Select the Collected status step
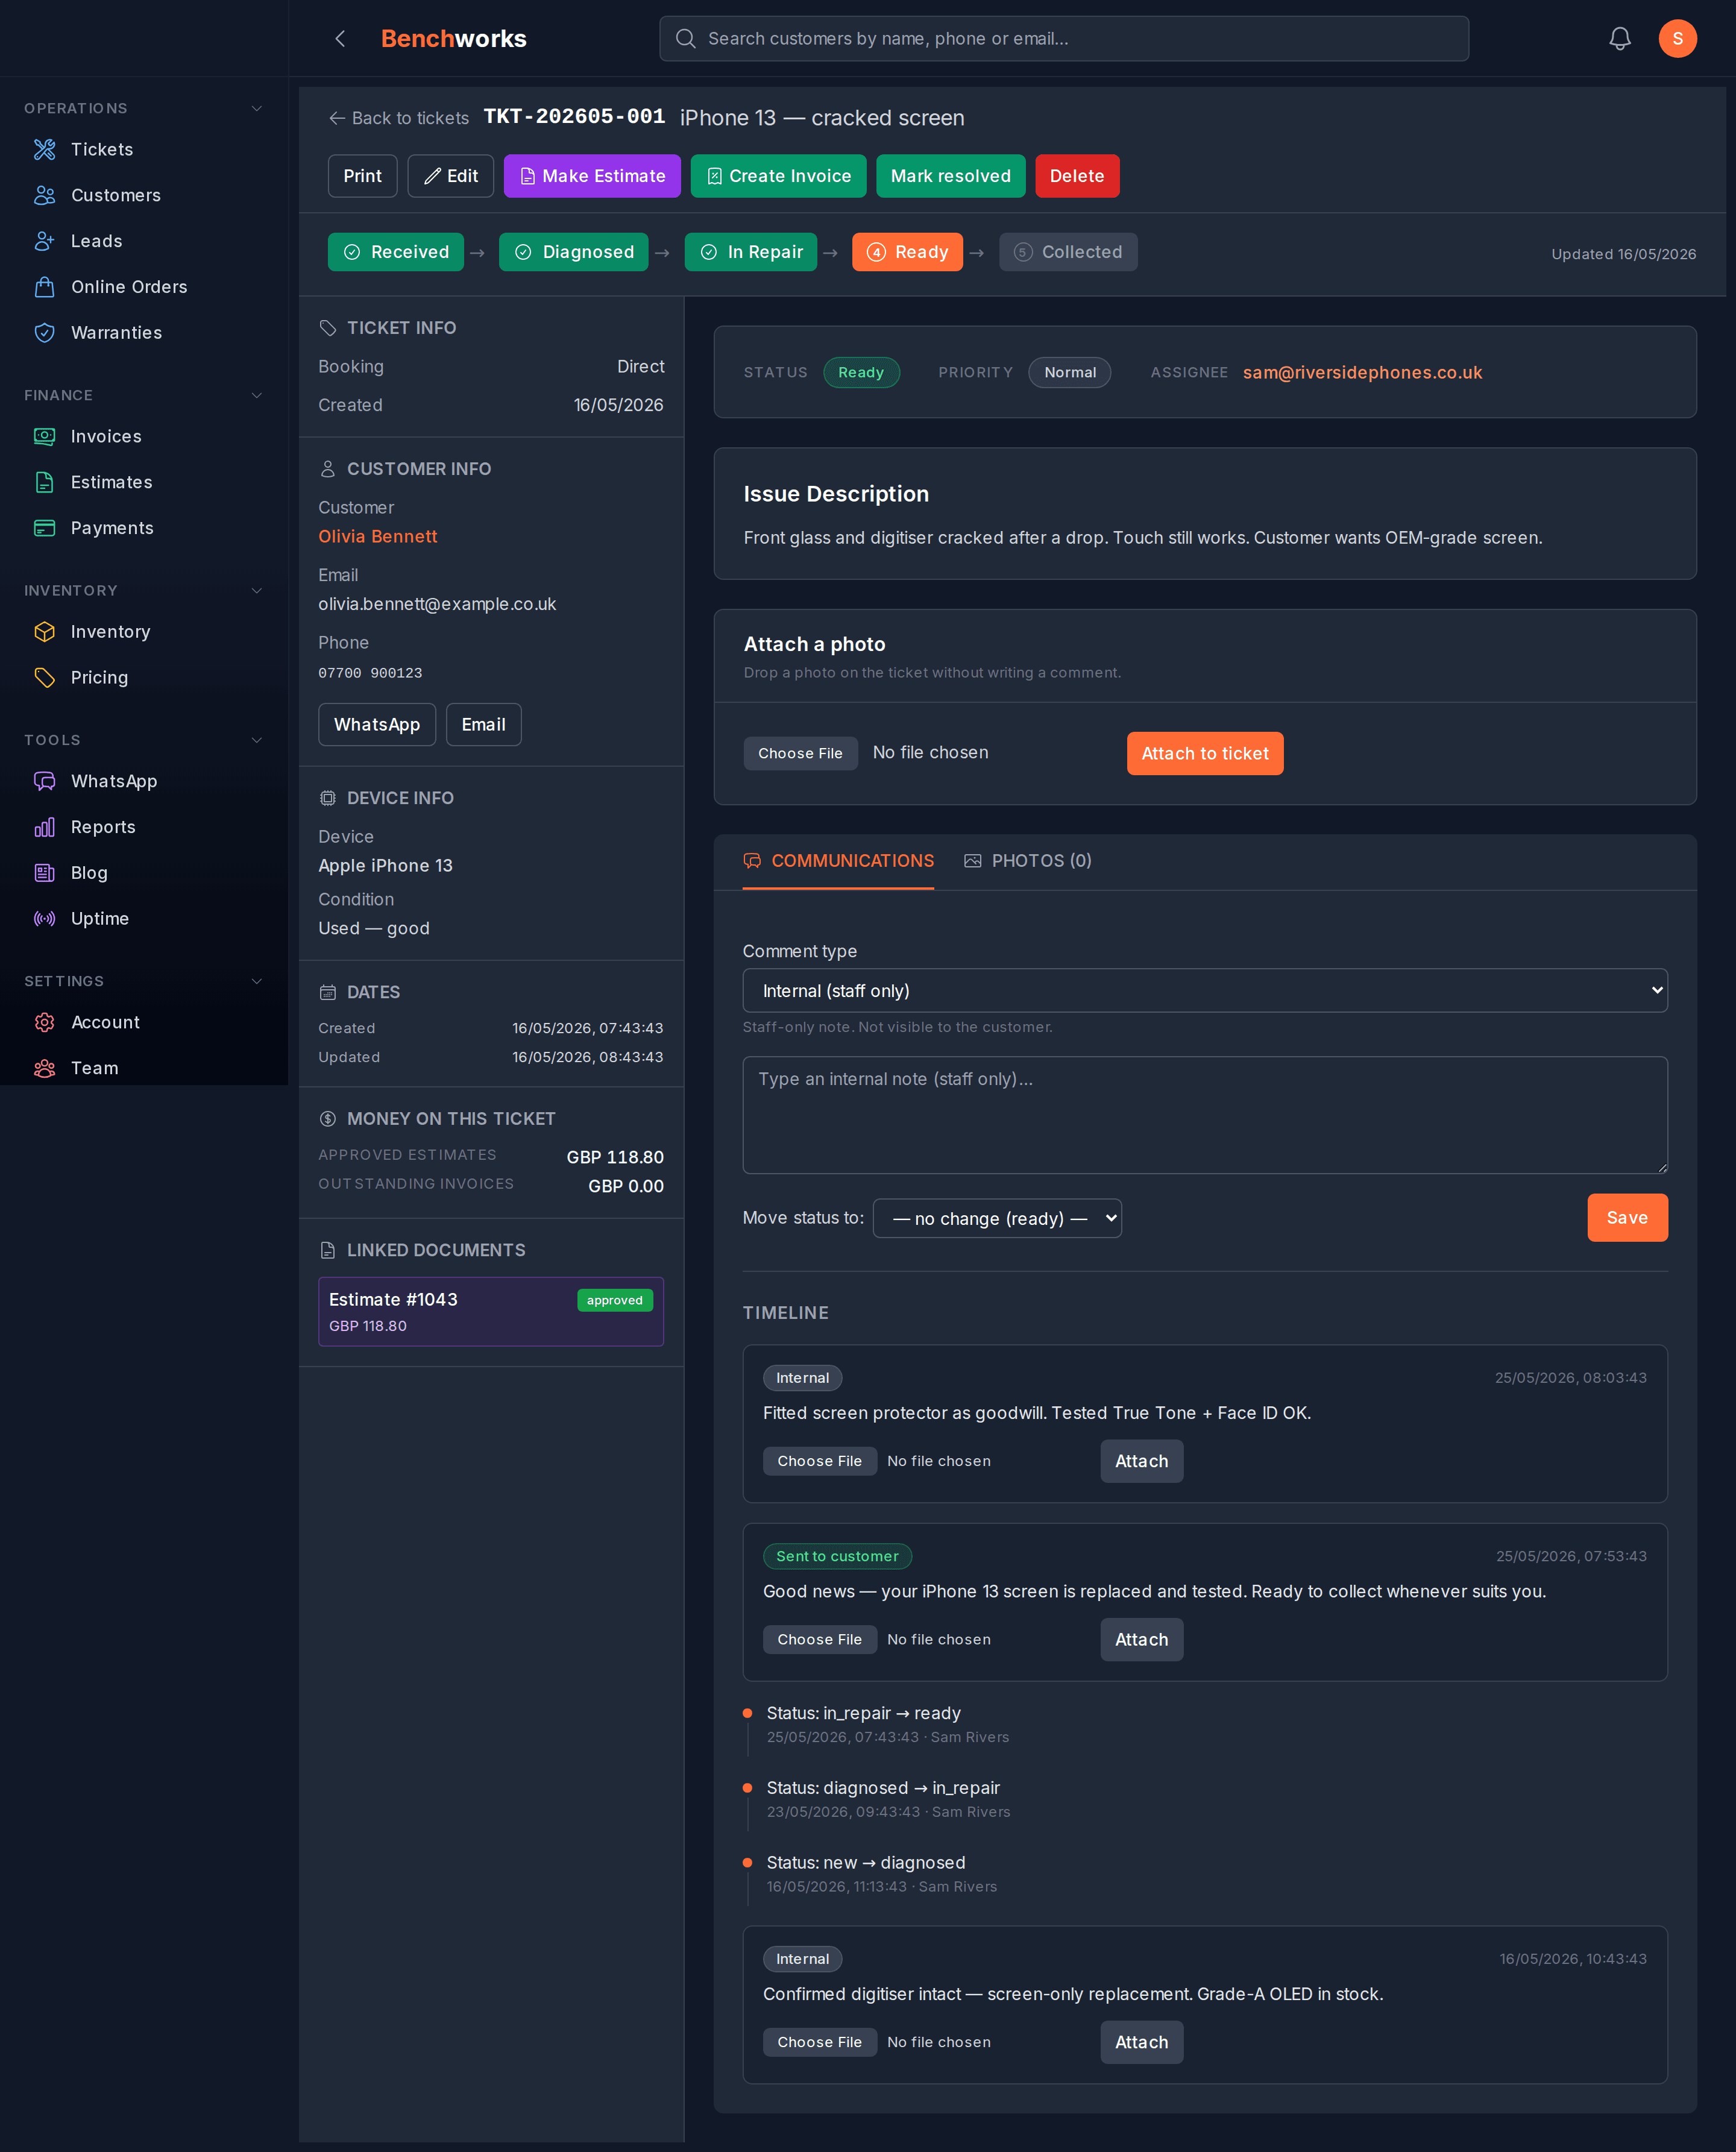This screenshot has height=2152, width=1736. click(1068, 253)
